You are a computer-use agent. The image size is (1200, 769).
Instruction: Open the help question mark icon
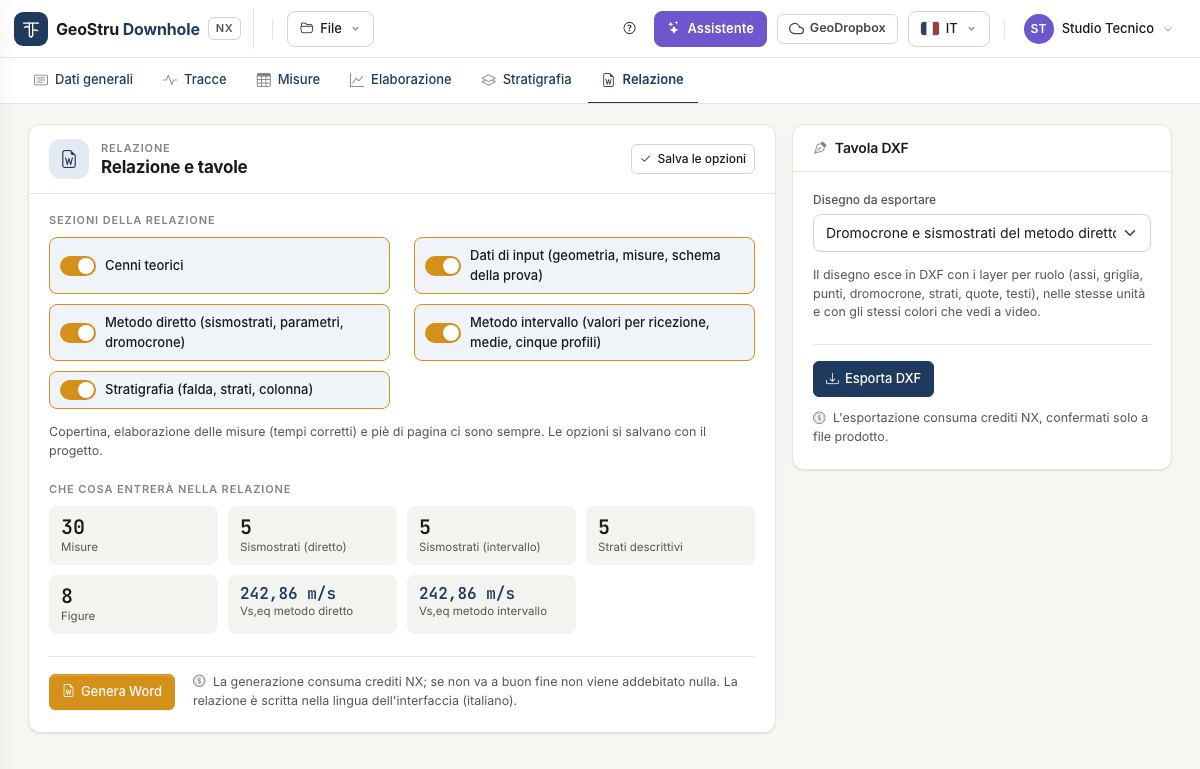click(x=629, y=29)
